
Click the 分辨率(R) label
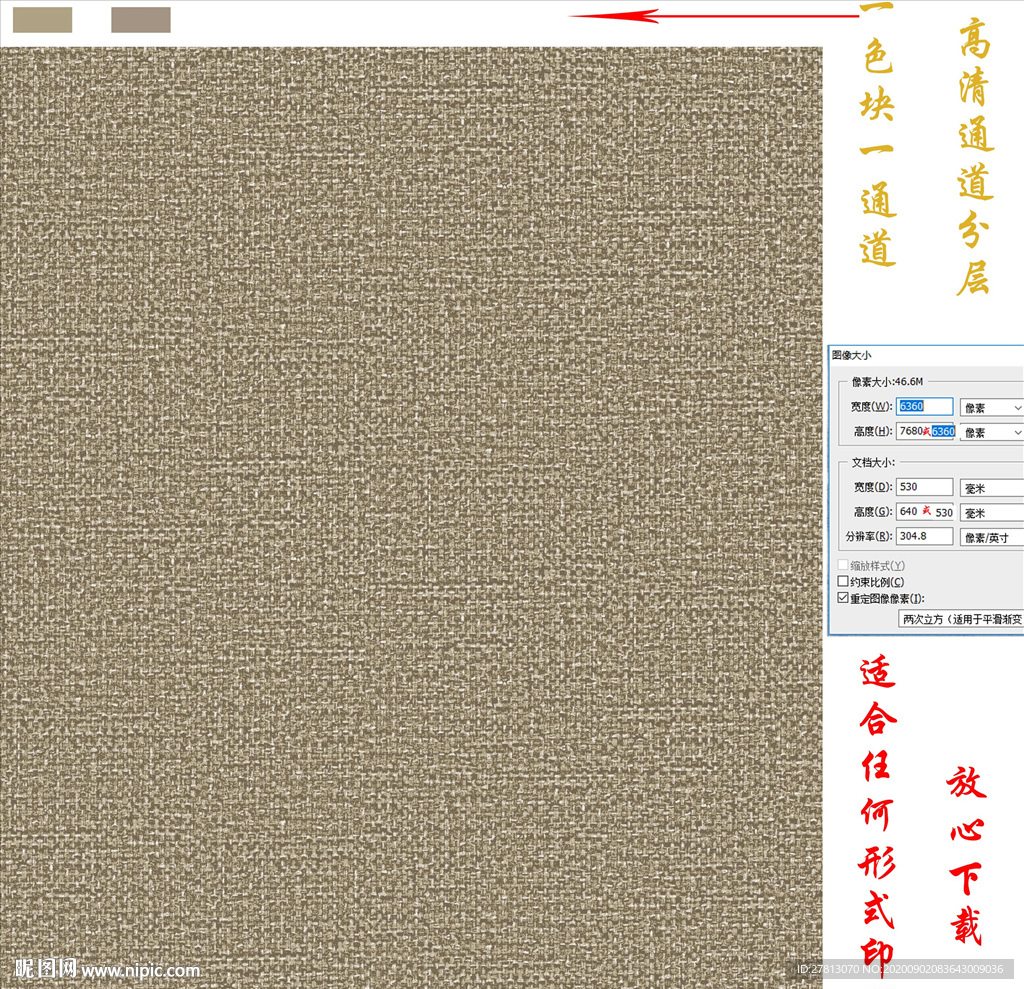click(869, 536)
